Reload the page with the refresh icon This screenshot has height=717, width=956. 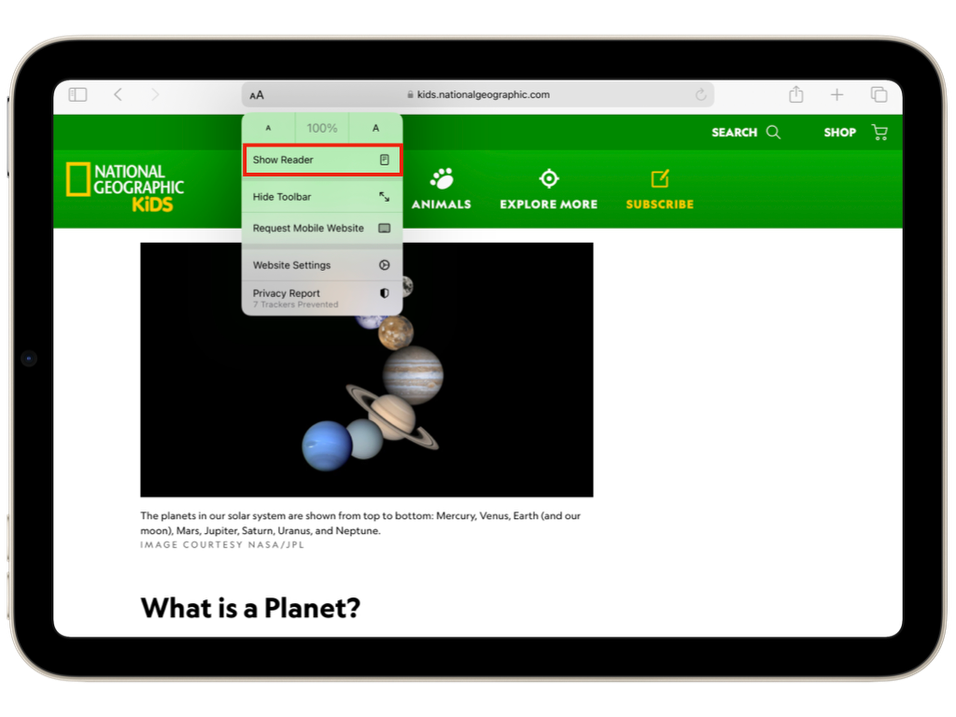click(701, 95)
